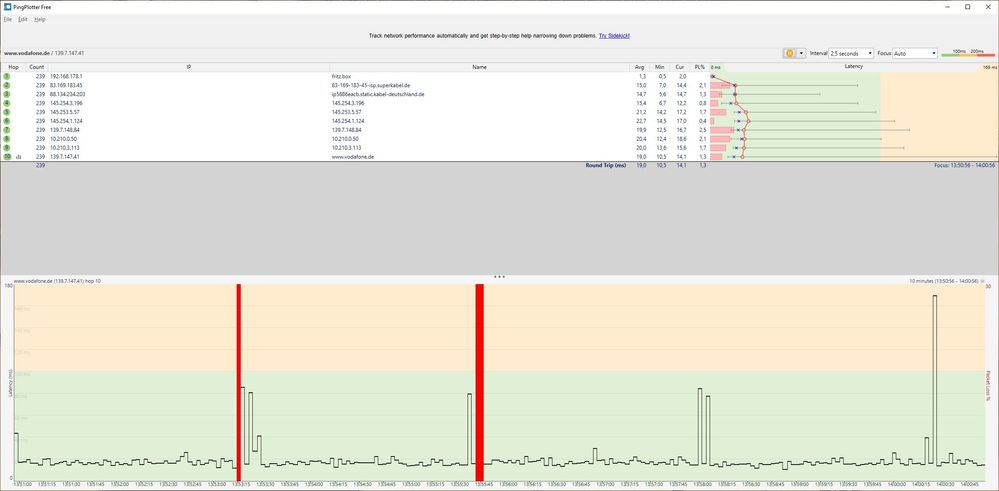Click the Focus: 13:50:56 - 14:00:56 label
This screenshot has height=491, width=999.
coord(965,166)
